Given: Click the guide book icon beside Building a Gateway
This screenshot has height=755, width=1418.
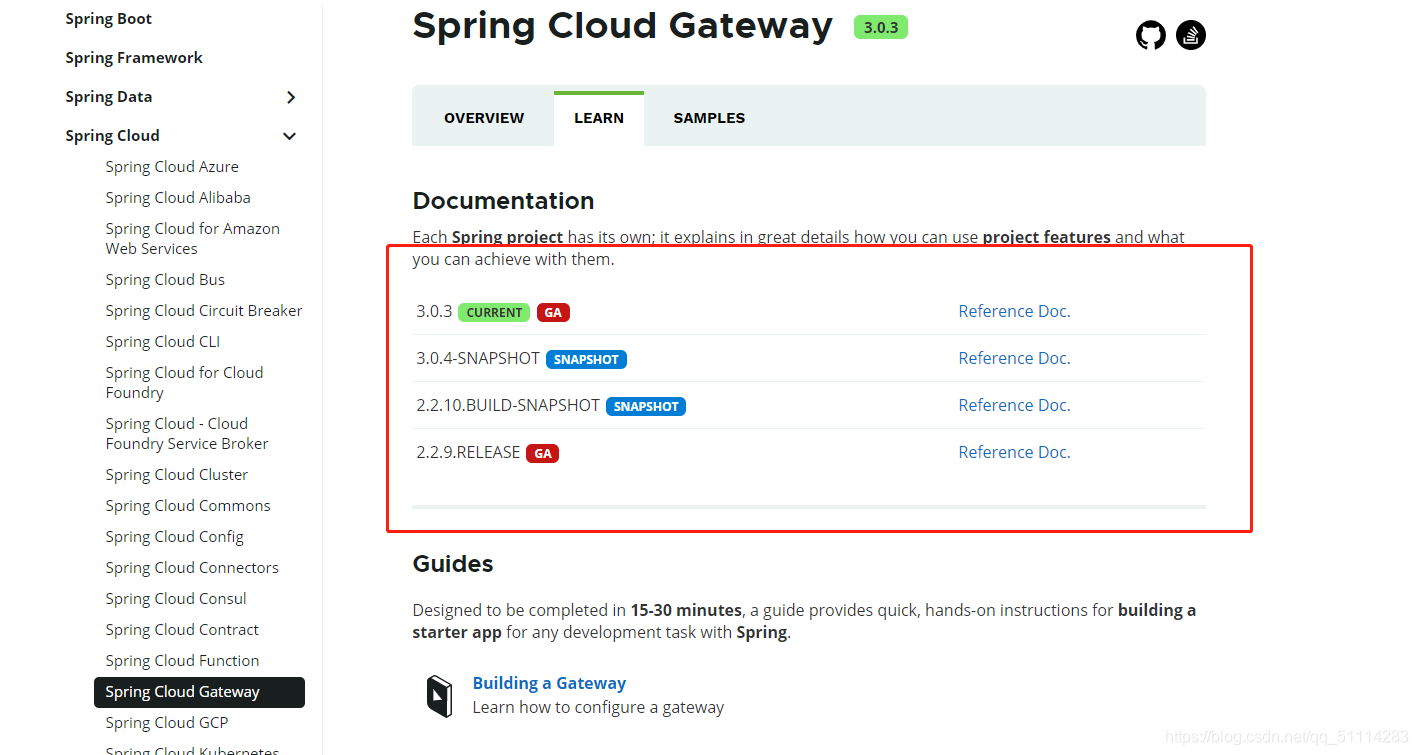Looking at the screenshot, I should tap(440, 696).
